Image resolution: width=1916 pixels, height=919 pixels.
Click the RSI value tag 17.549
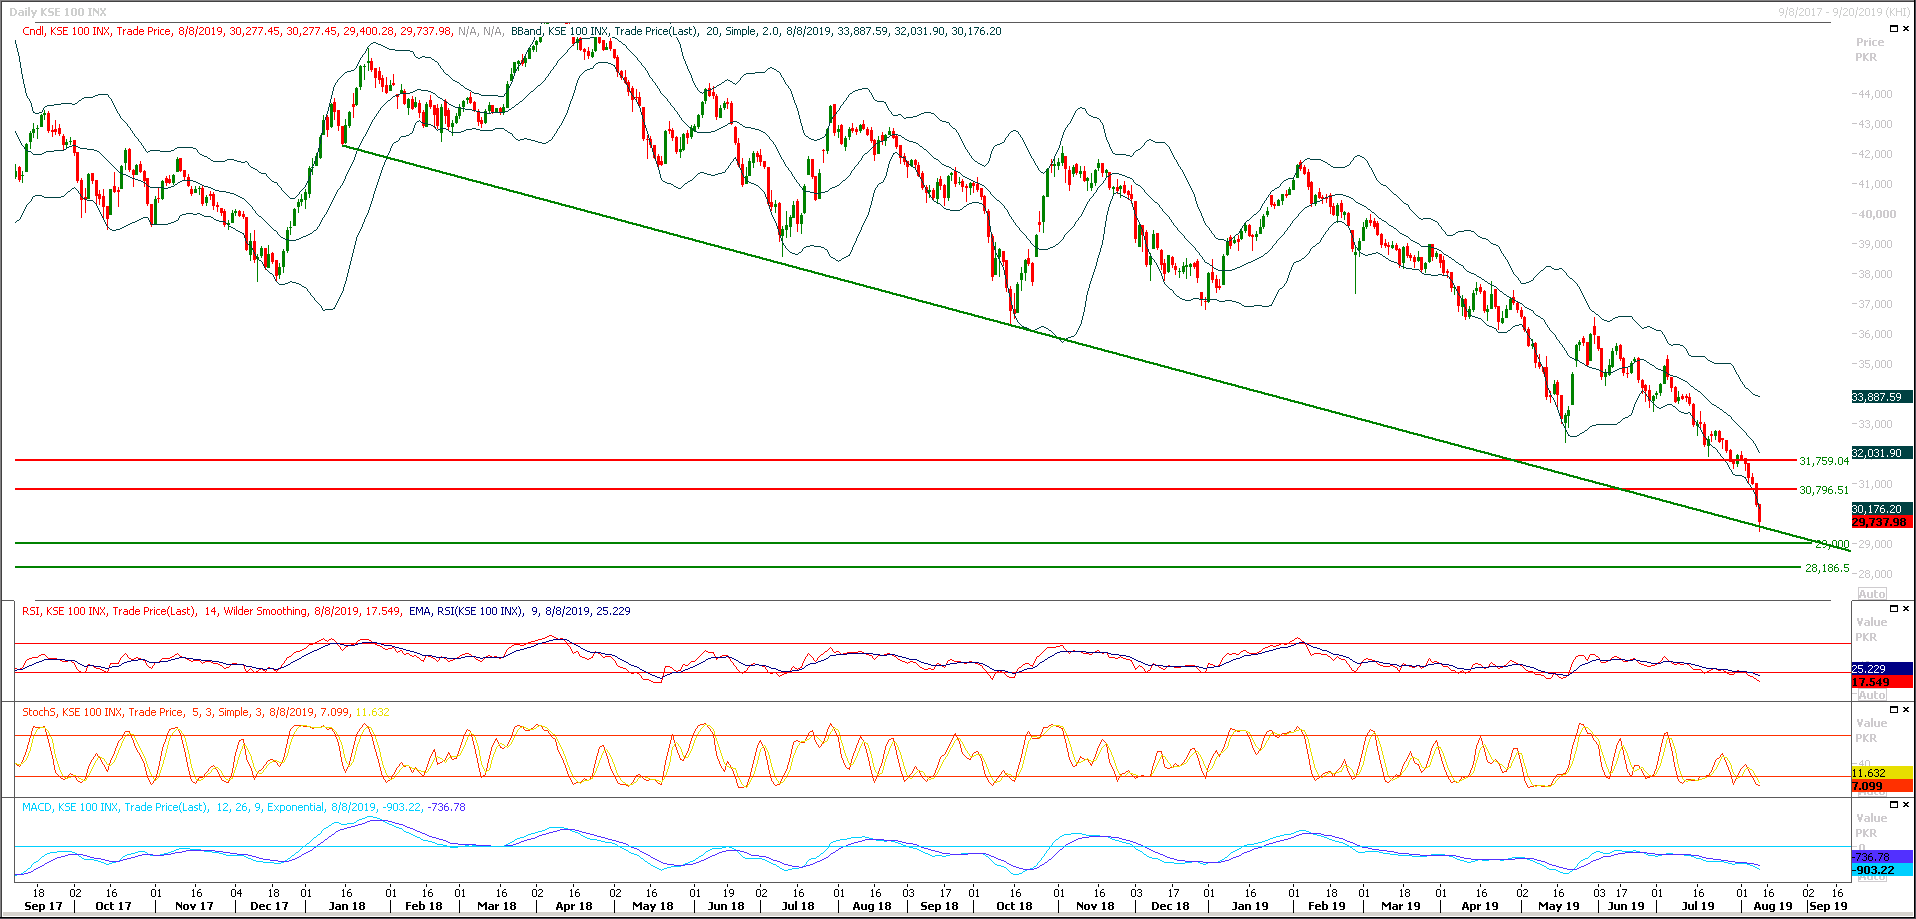(1881, 682)
